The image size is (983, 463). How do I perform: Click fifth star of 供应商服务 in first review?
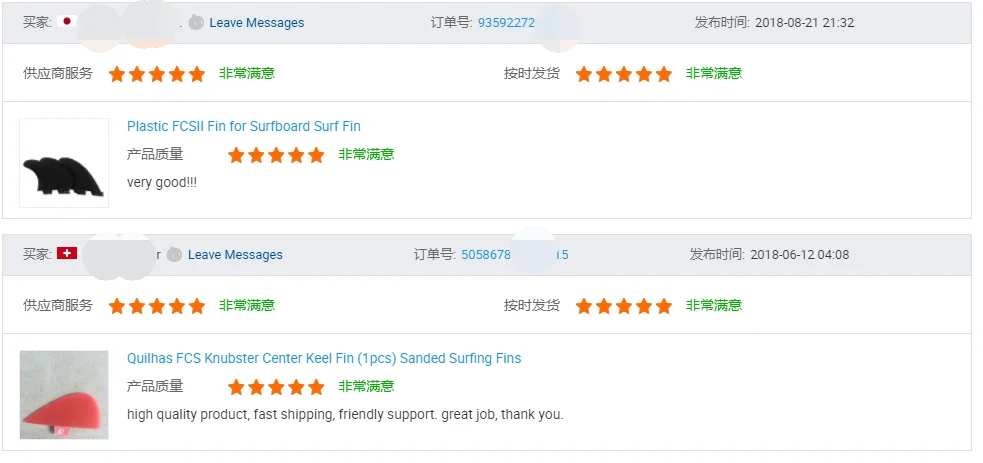click(x=197, y=74)
